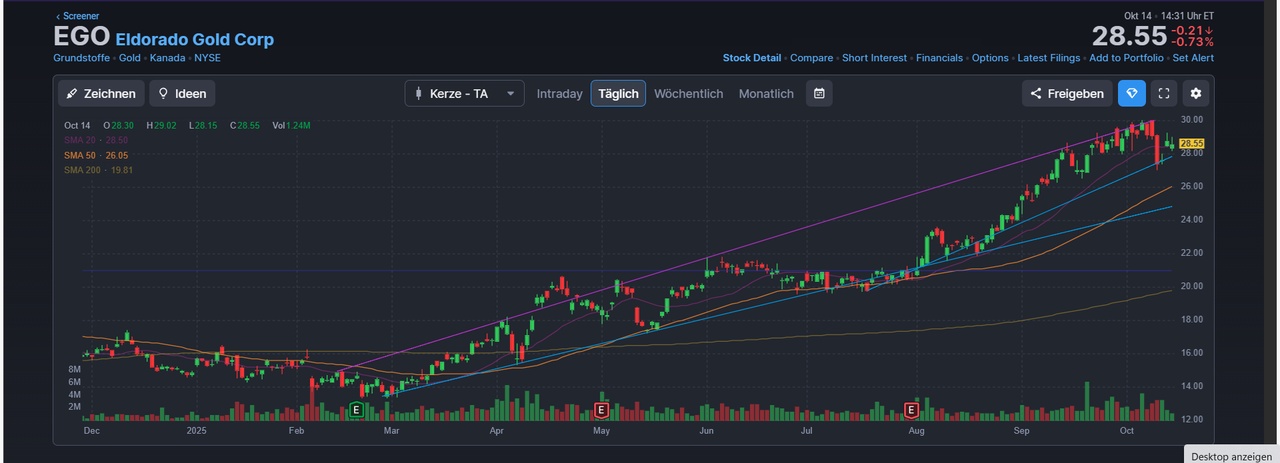The image size is (1280, 463).
Task: Select the Monatlich timeframe
Action: 766,93
